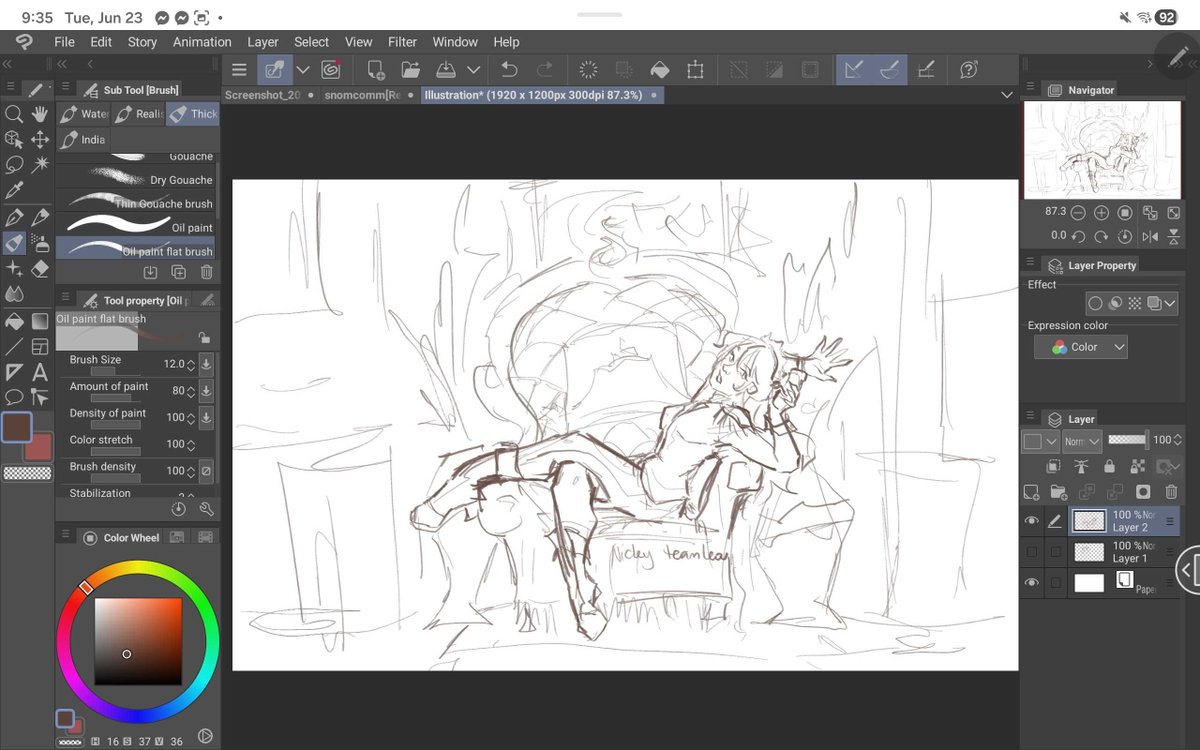The image size is (1200, 750).
Task: Select the Move layer tool
Action: click(x=40, y=140)
